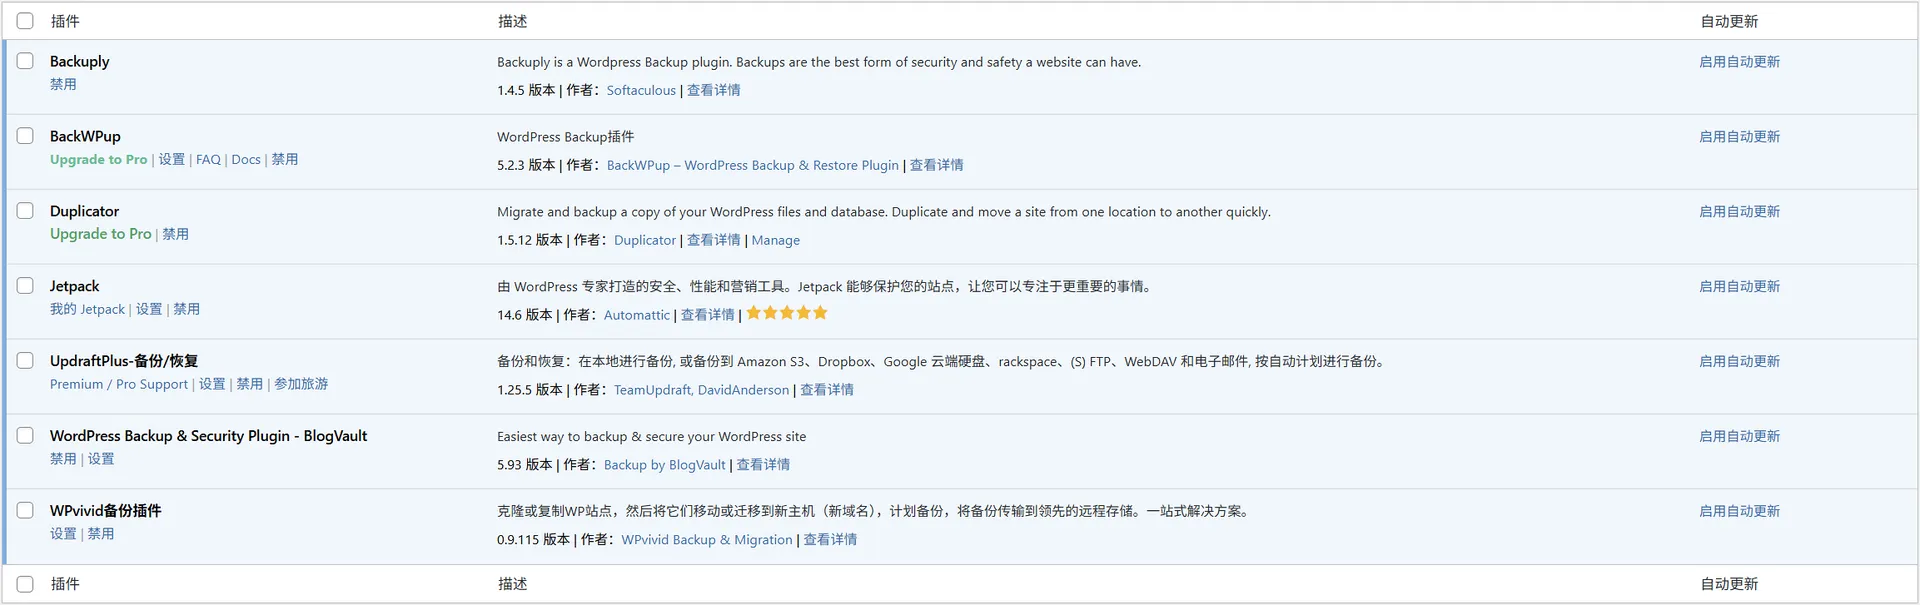Click Duplicator Manage link
This screenshot has width=1920, height=605.
tap(775, 240)
